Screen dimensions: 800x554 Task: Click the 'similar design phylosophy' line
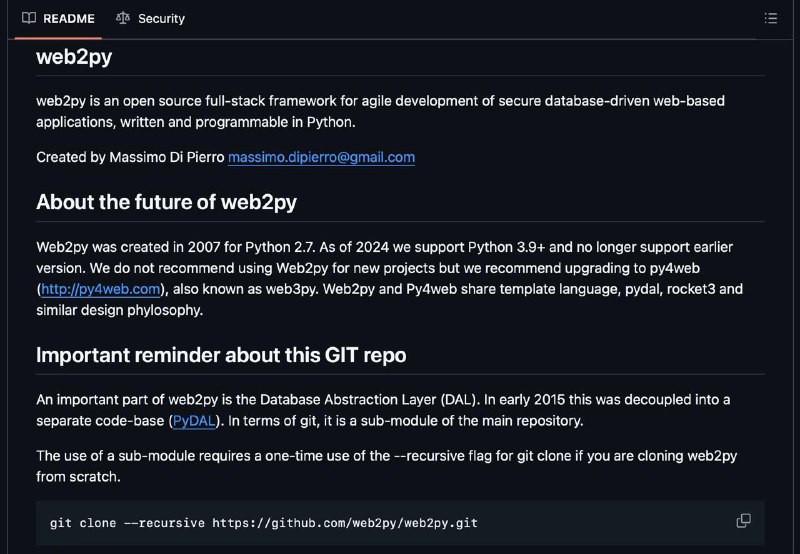point(119,310)
